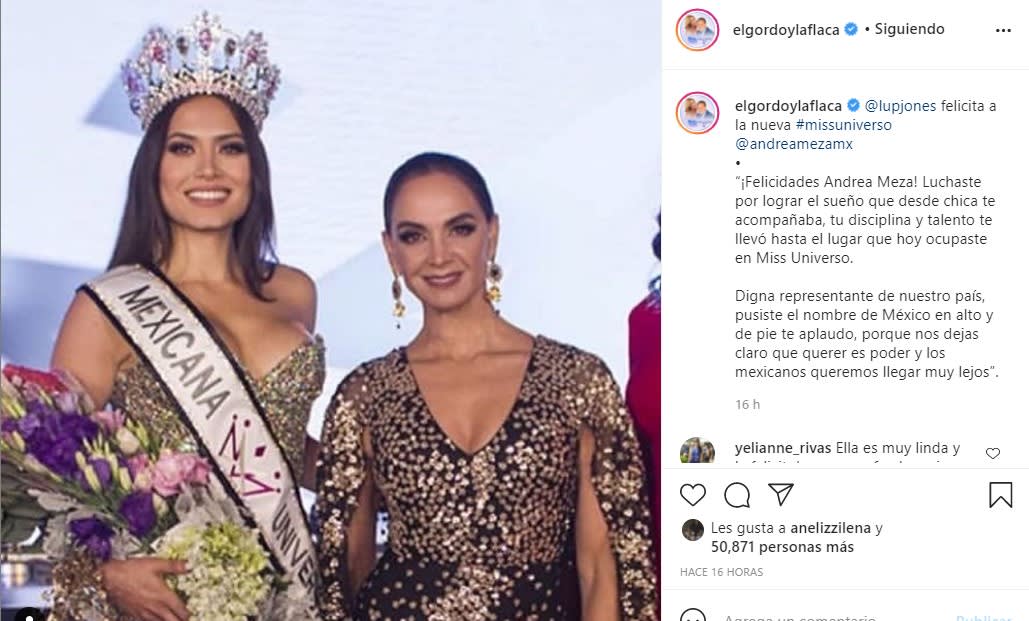Click the 16 h comment timestamp
This screenshot has height=621, width=1029.
point(747,404)
